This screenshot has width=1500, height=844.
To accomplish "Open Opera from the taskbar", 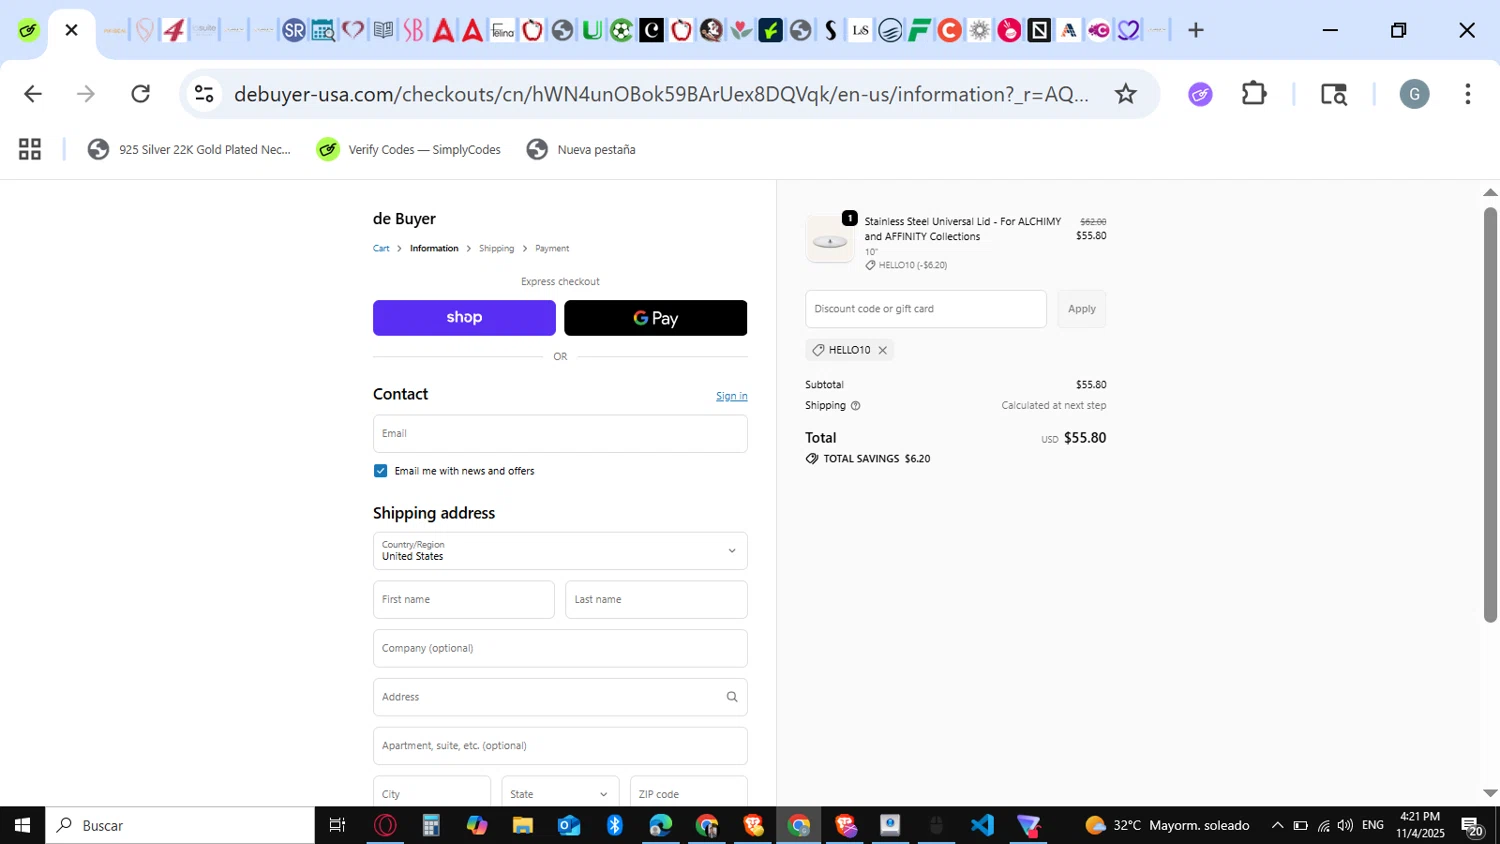I will (x=385, y=825).
